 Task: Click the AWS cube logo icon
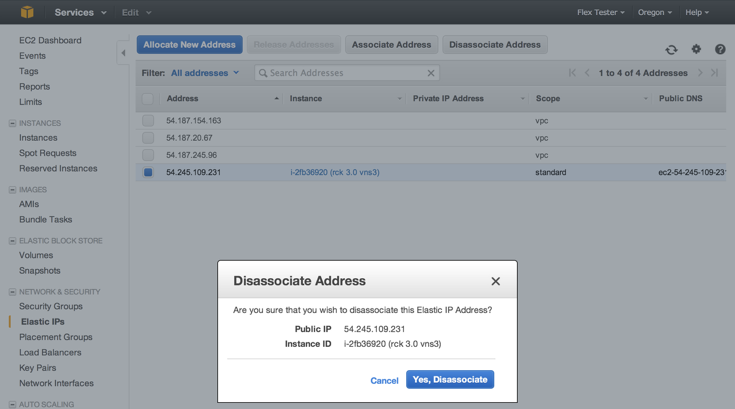[x=27, y=12]
